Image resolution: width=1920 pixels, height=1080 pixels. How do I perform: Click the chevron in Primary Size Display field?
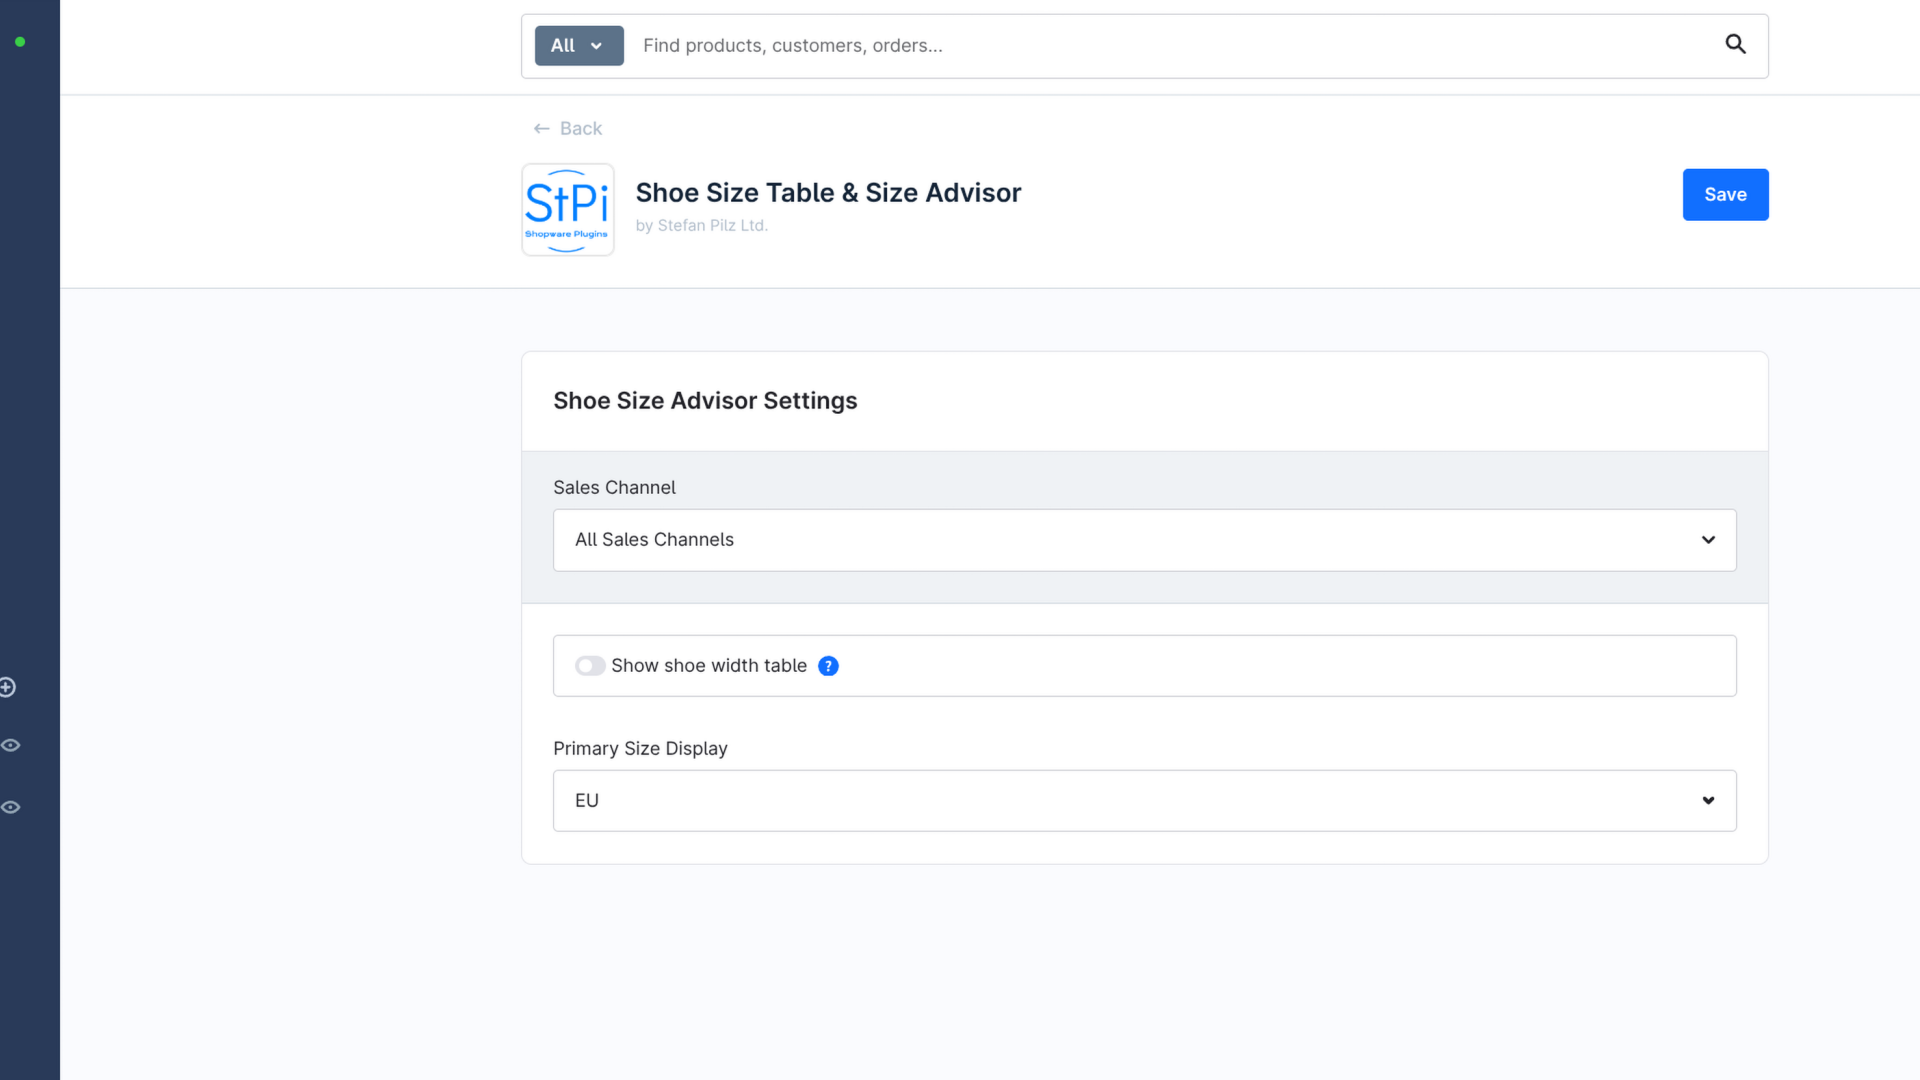[x=1708, y=801]
